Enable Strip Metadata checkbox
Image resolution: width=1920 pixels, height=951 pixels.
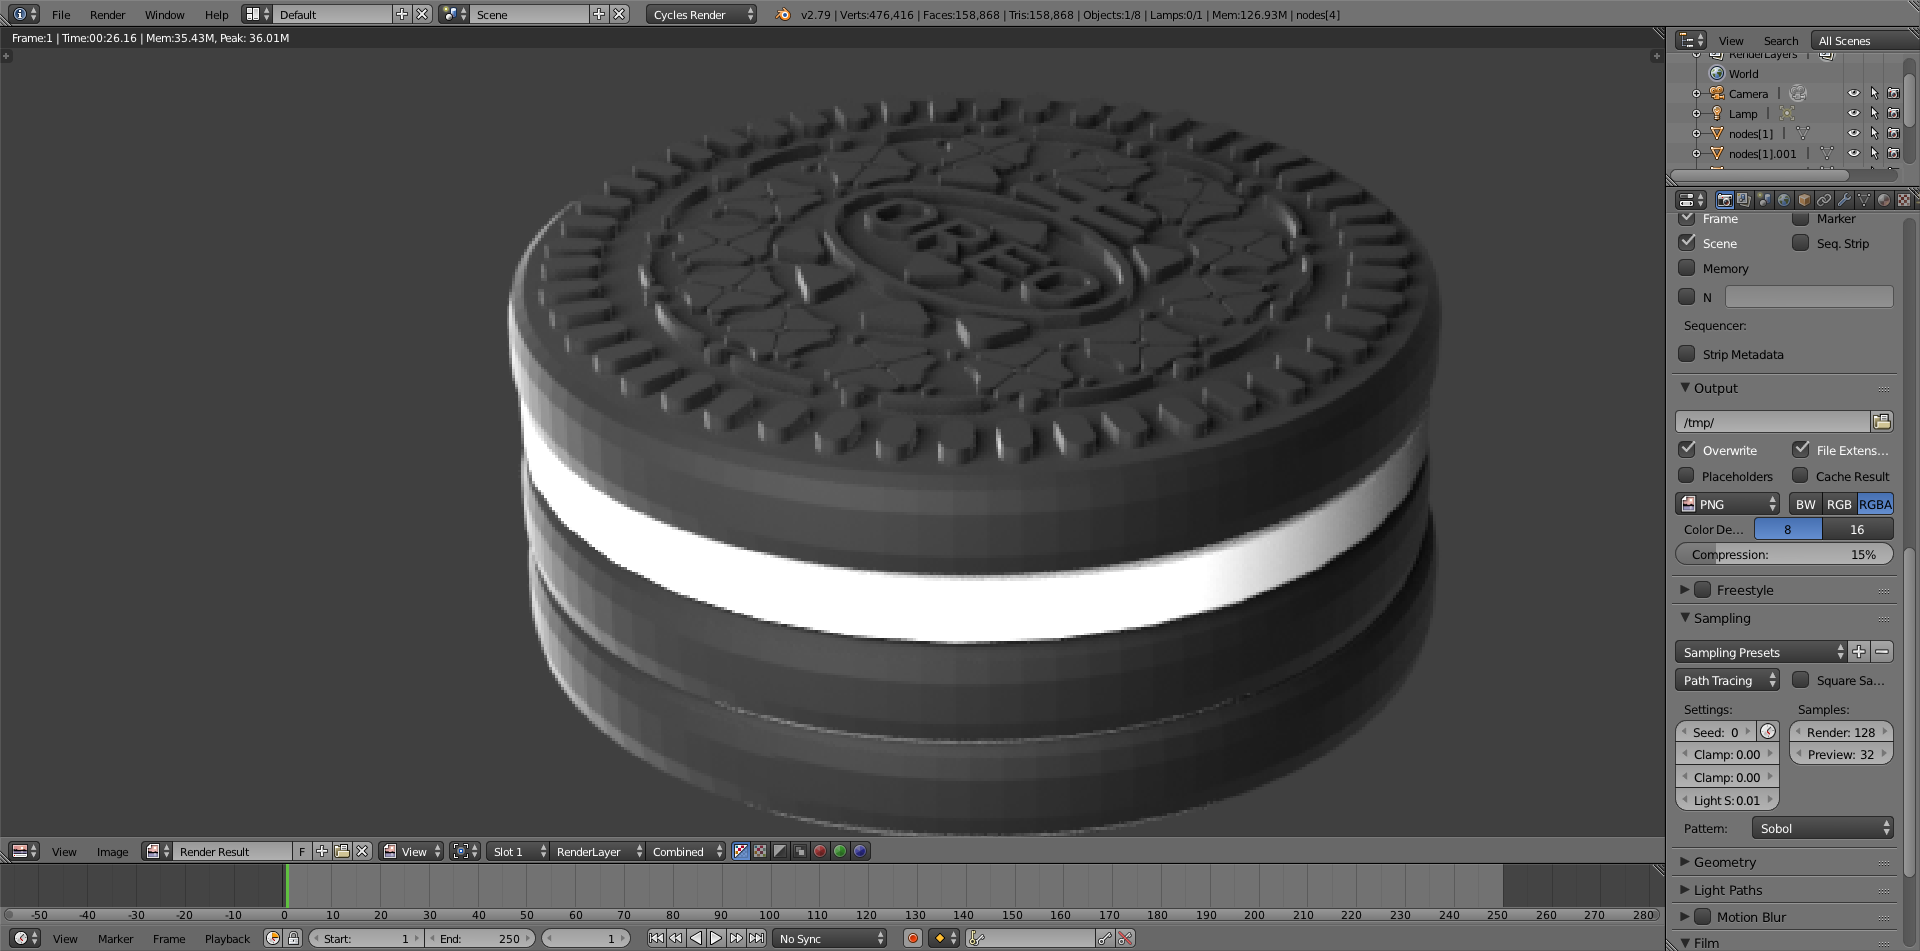(x=1687, y=354)
